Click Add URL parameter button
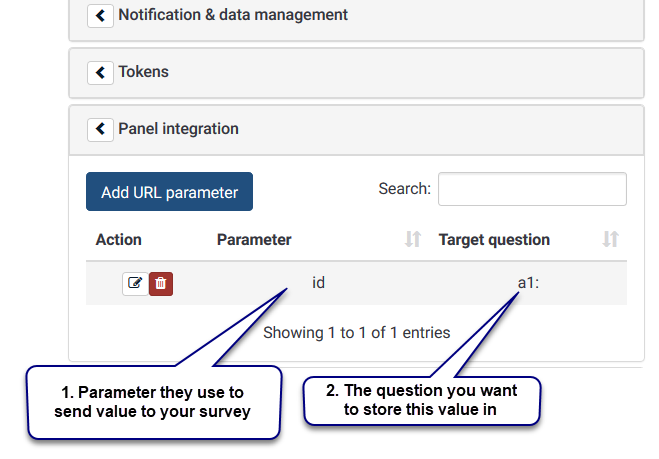 [x=169, y=192]
